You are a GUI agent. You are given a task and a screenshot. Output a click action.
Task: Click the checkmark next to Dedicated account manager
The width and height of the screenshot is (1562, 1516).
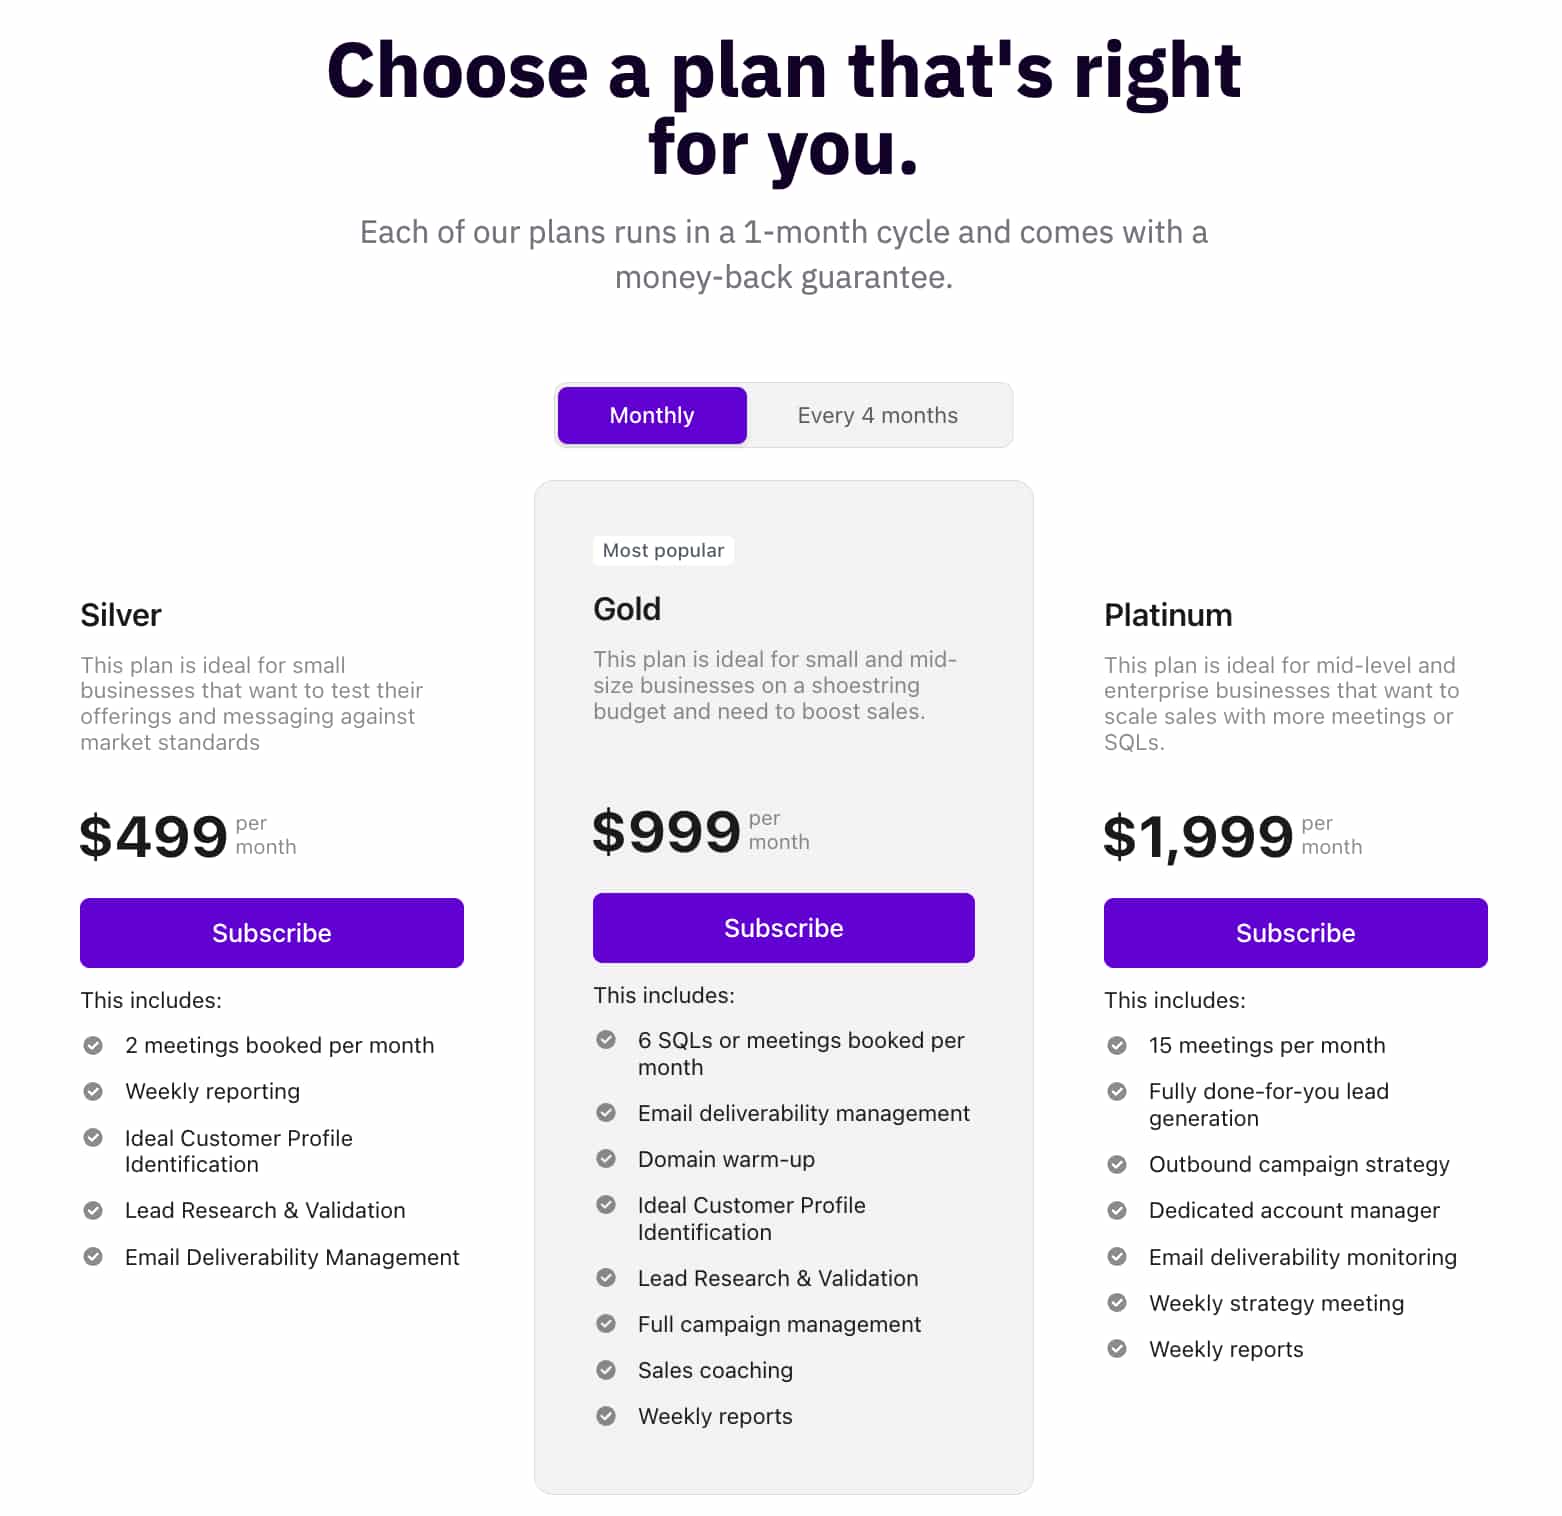click(1117, 1210)
